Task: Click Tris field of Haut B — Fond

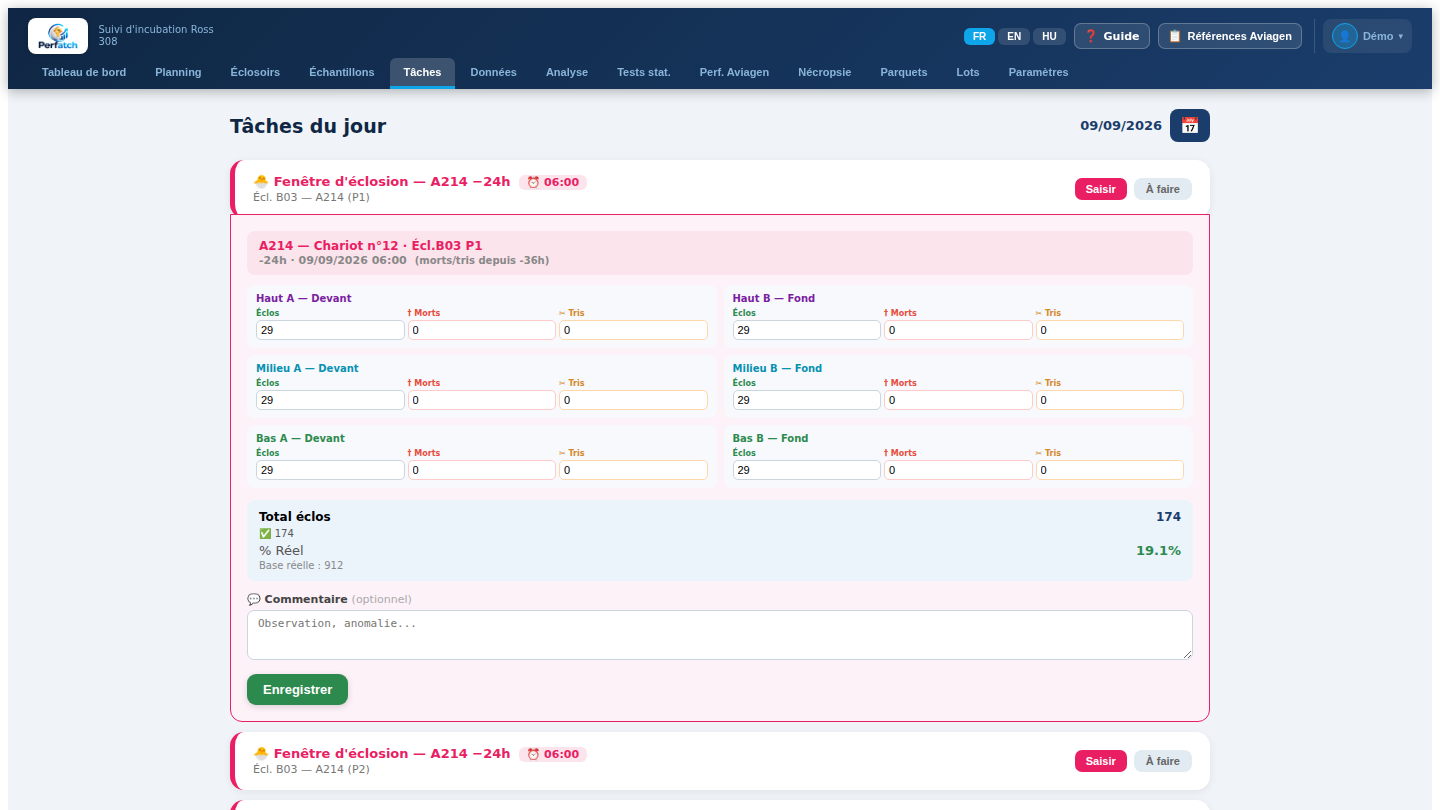Action: click(1110, 330)
